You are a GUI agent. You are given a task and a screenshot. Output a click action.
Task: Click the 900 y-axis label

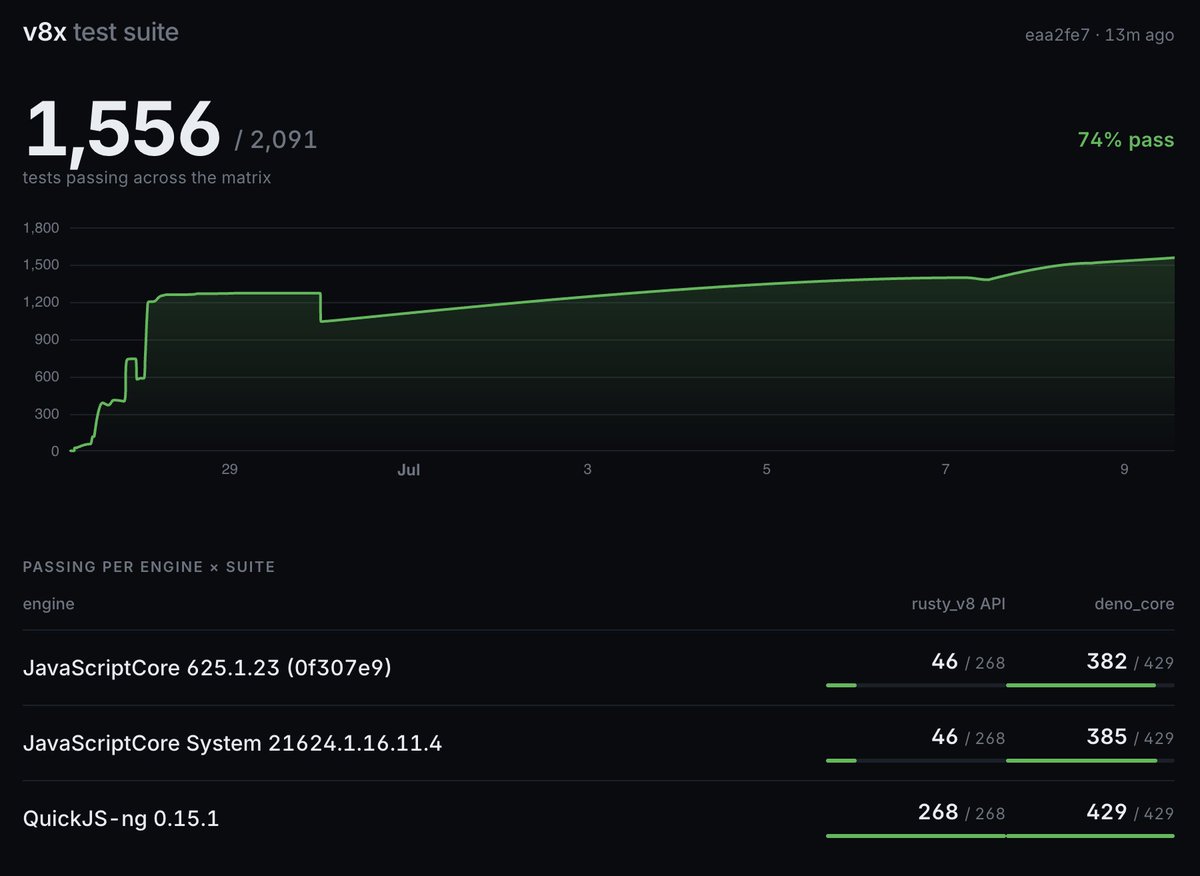pyautogui.click(x=47, y=340)
